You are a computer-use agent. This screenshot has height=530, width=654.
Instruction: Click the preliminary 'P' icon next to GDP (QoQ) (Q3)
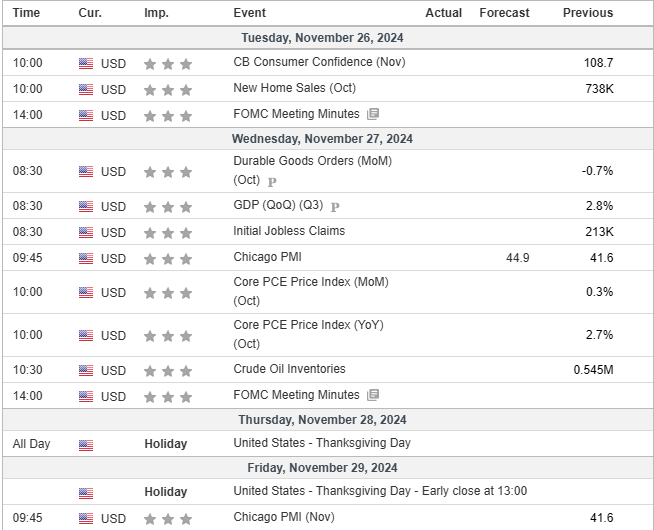click(x=335, y=207)
